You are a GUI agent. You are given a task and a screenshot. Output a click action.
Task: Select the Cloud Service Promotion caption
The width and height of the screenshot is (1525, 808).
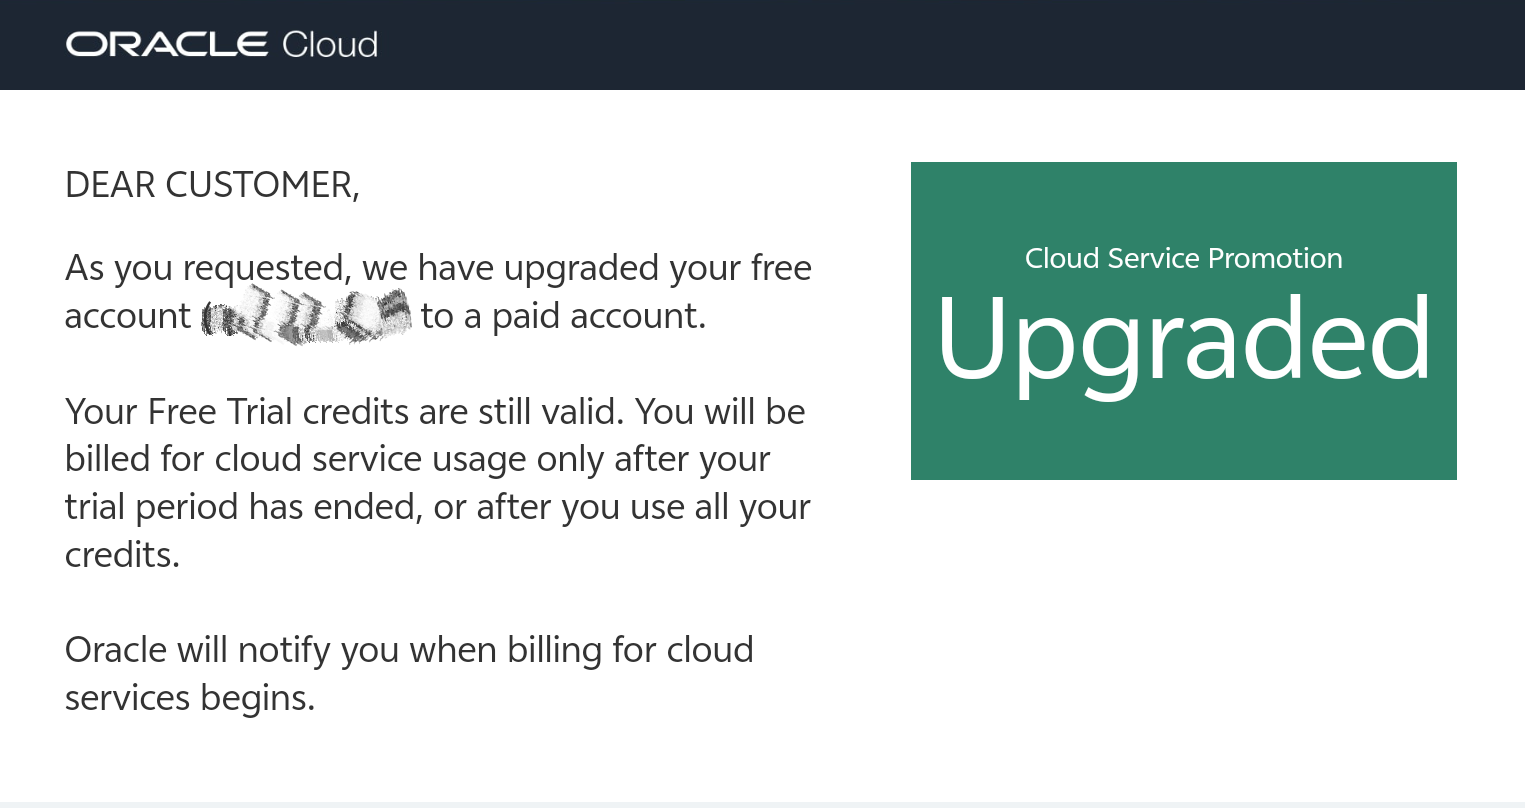point(1183,258)
